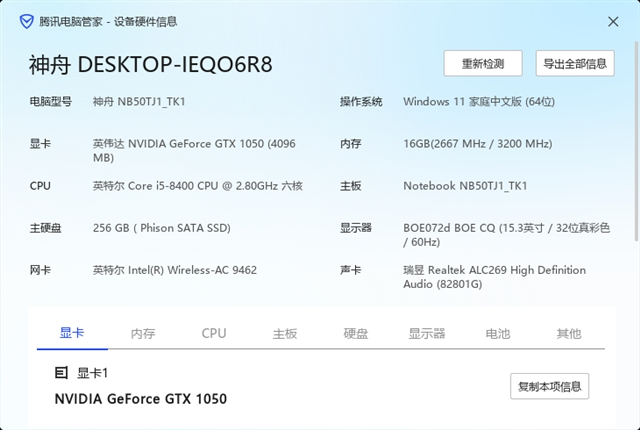This screenshot has width=640, height=430.
Task: Switch to the 主板 tab
Action: 285,334
